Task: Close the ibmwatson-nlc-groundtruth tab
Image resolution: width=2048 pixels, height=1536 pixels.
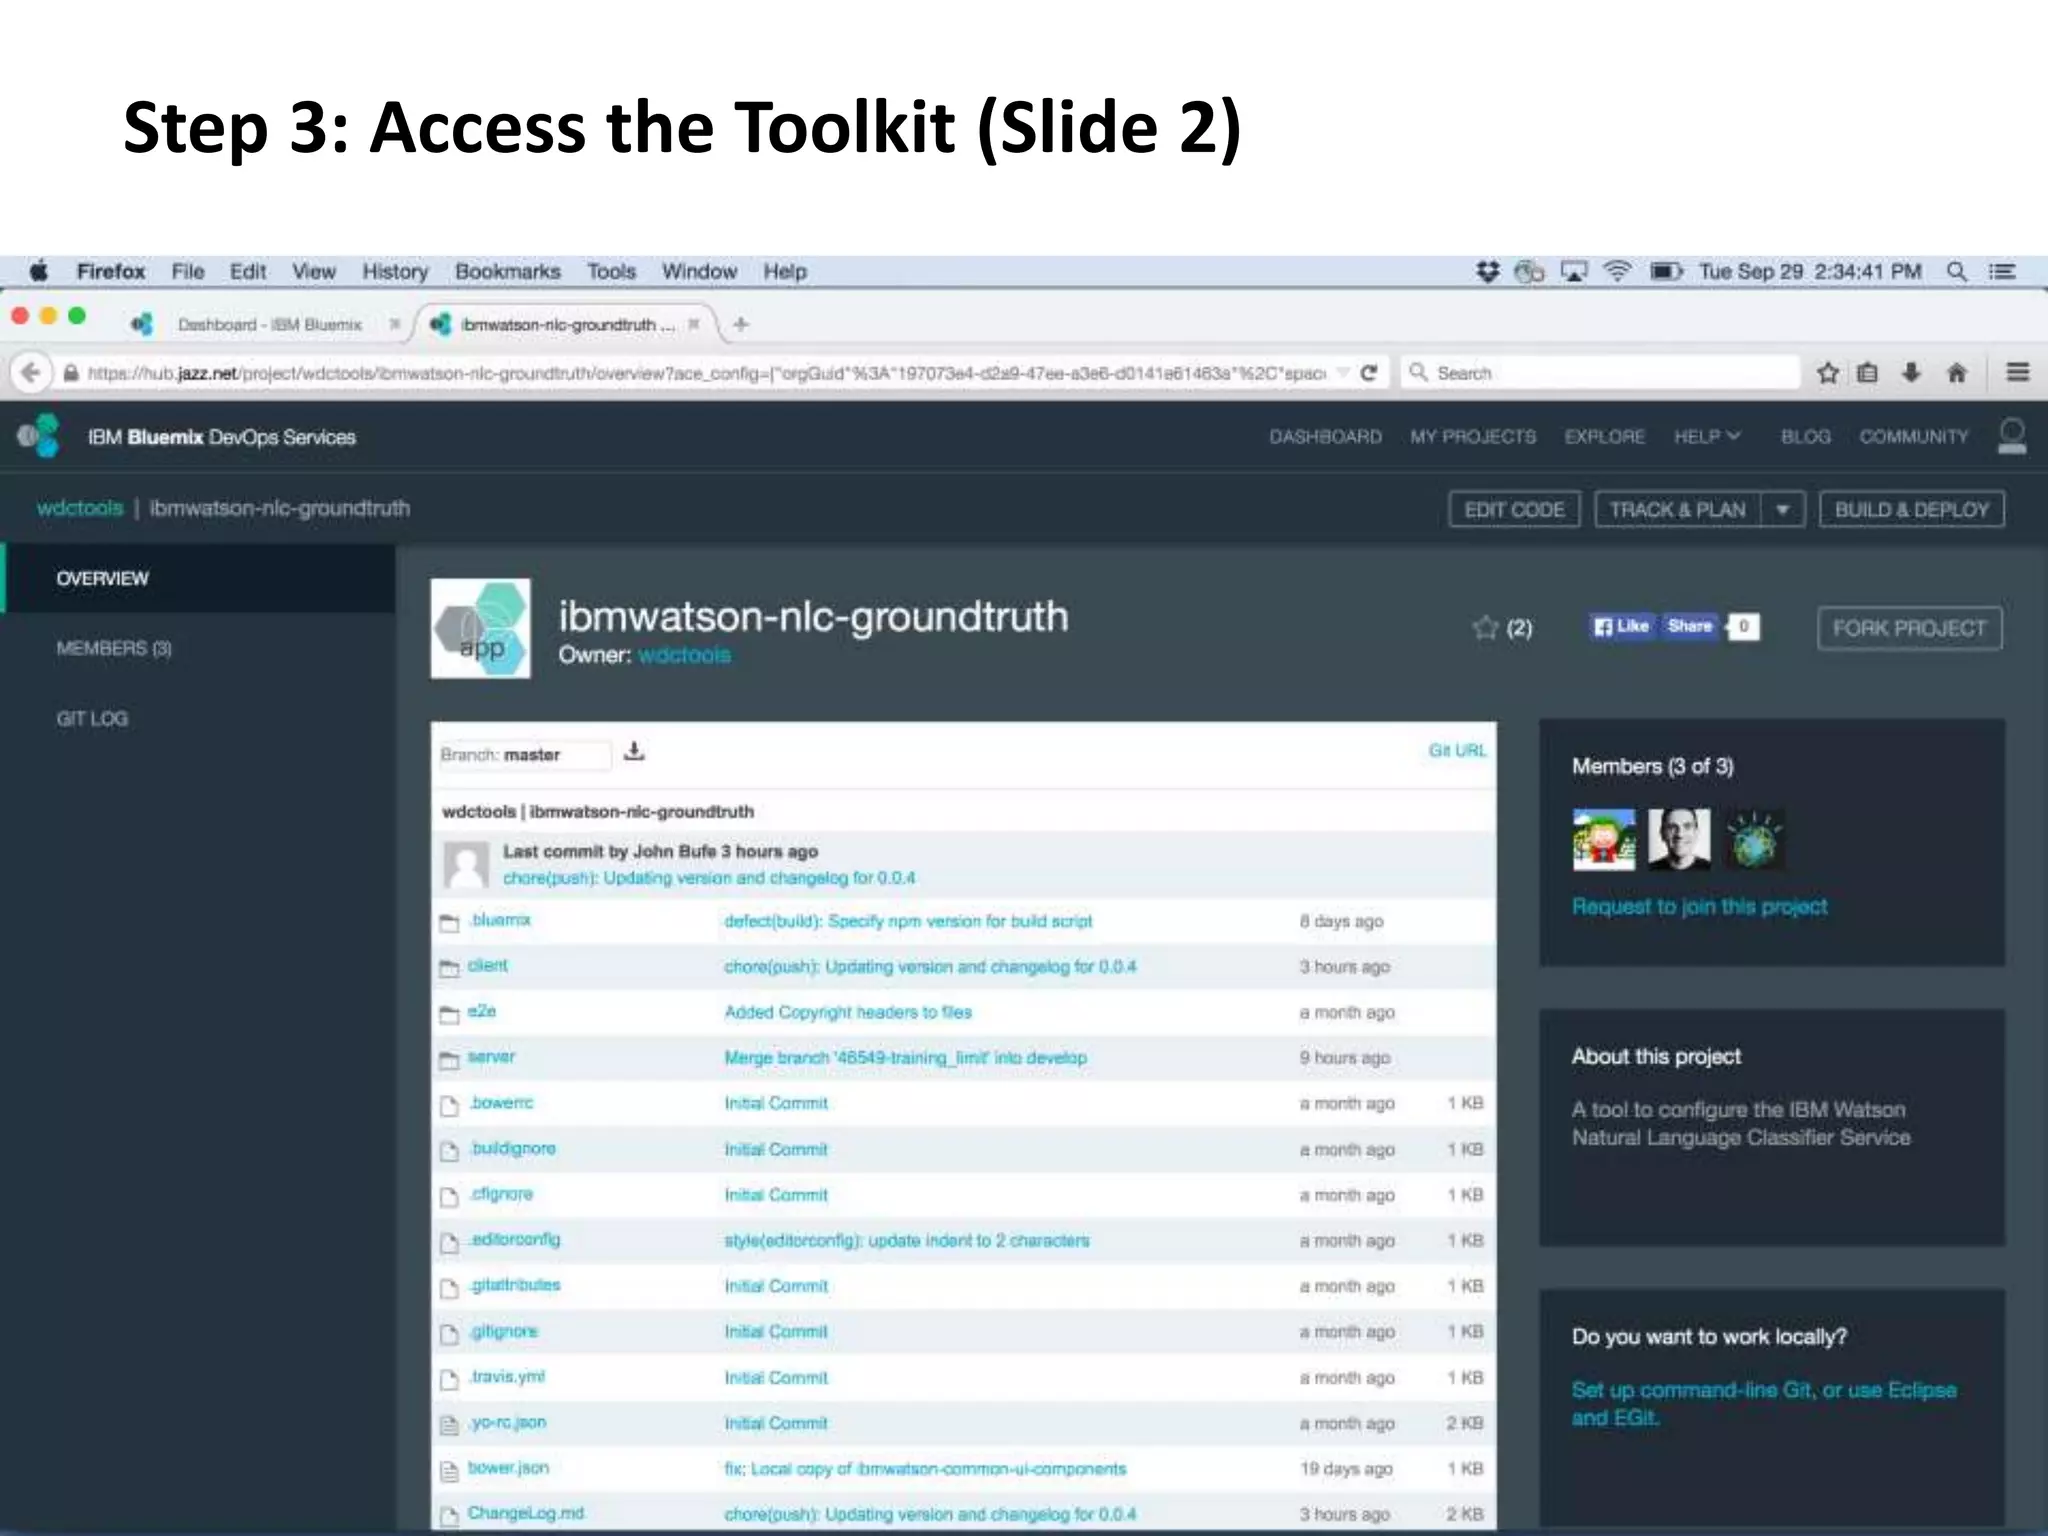Action: [x=693, y=324]
